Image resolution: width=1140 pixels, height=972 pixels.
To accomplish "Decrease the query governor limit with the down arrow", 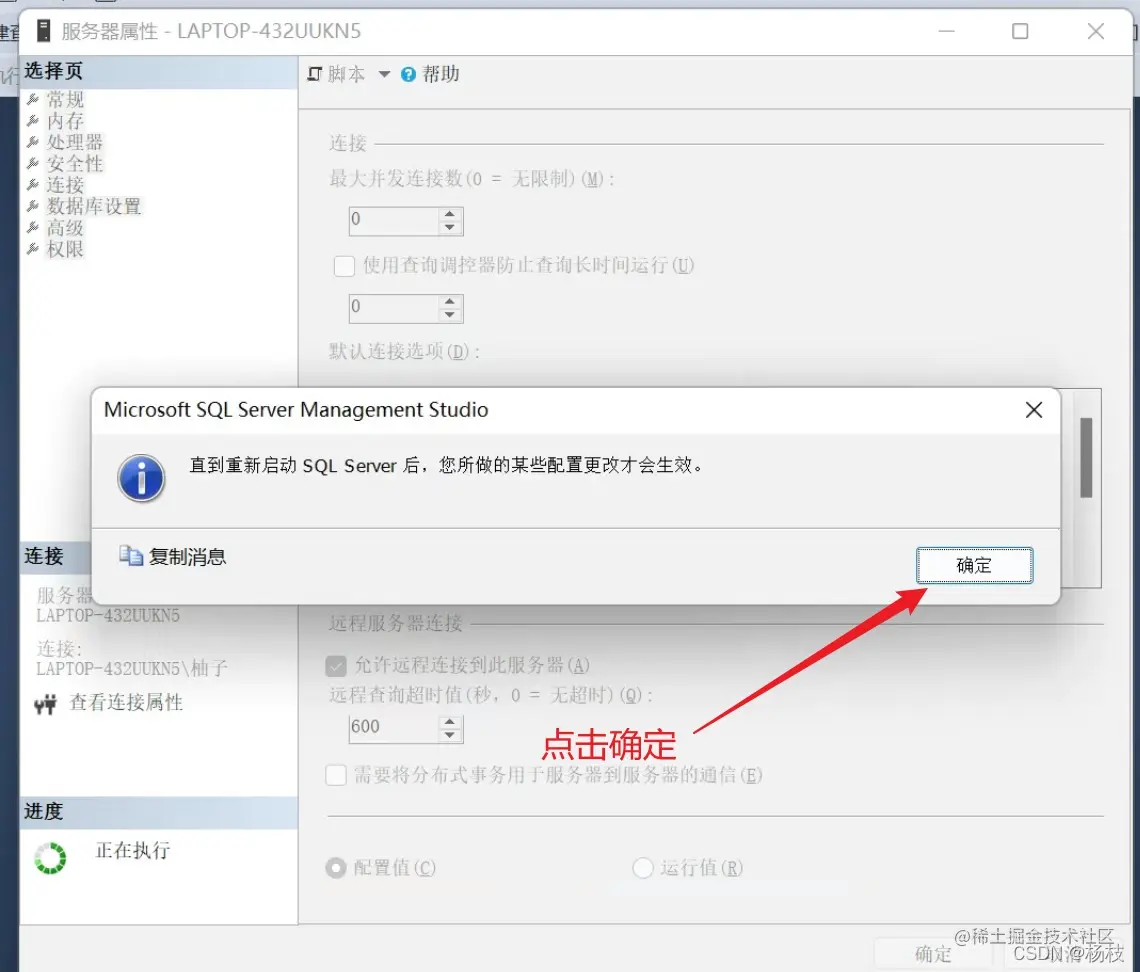I will click(450, 315).
